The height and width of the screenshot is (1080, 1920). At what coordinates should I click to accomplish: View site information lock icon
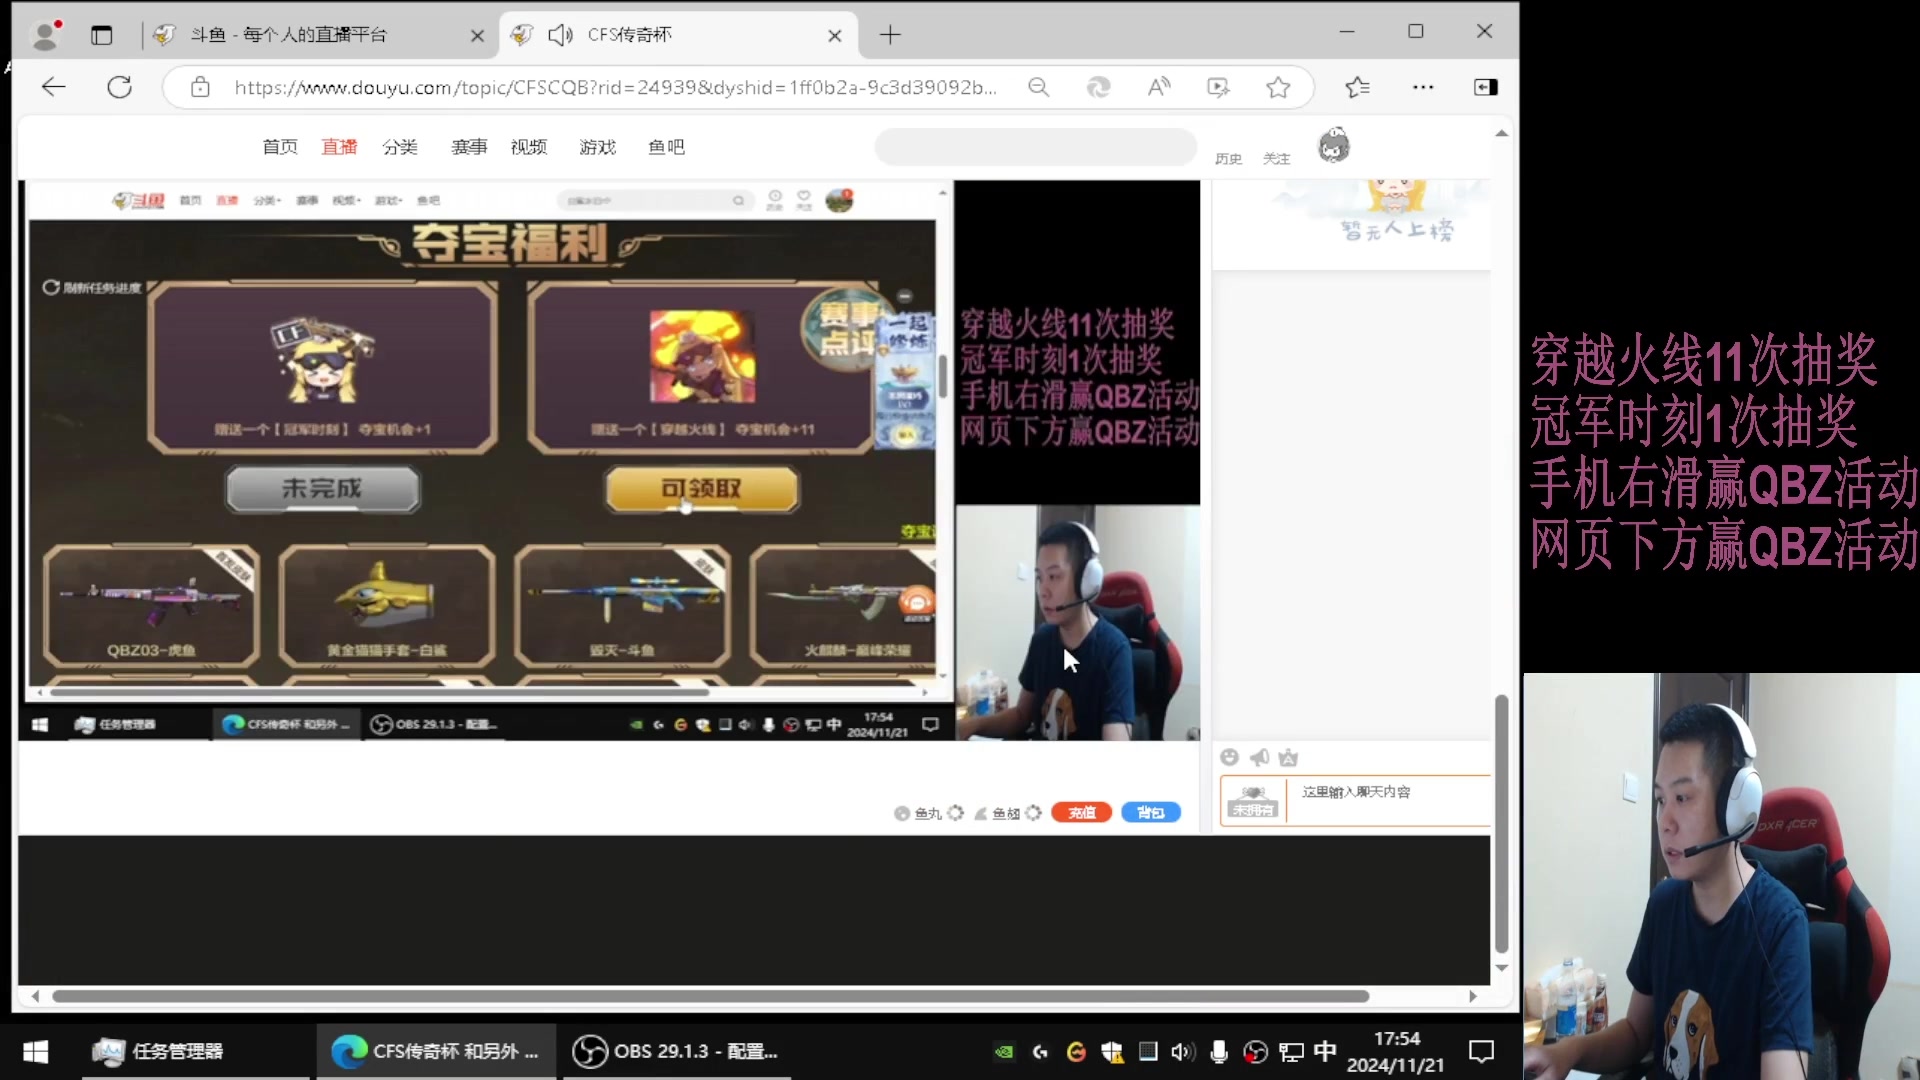[200, 87]
